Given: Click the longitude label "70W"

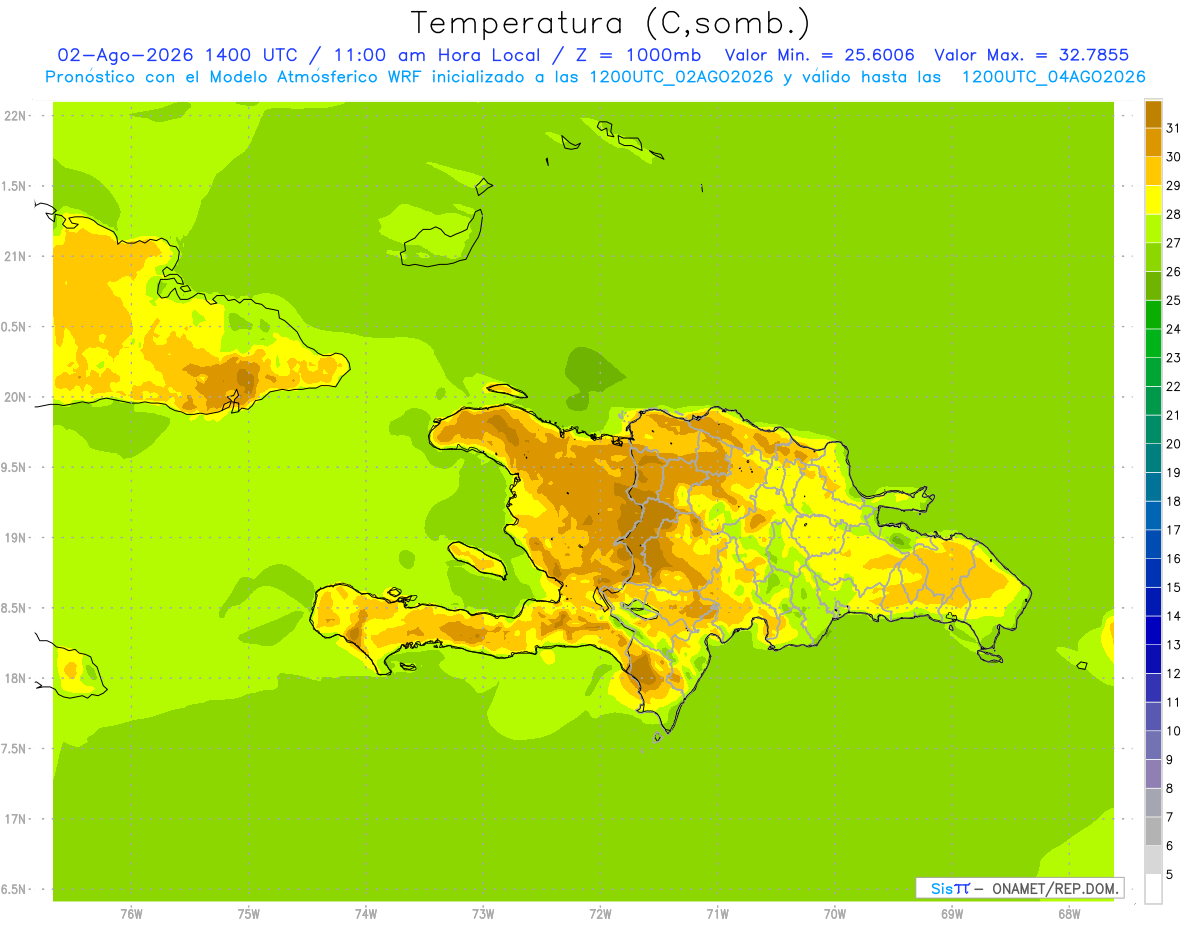Looking at the screenshot, I should point(835,913).
